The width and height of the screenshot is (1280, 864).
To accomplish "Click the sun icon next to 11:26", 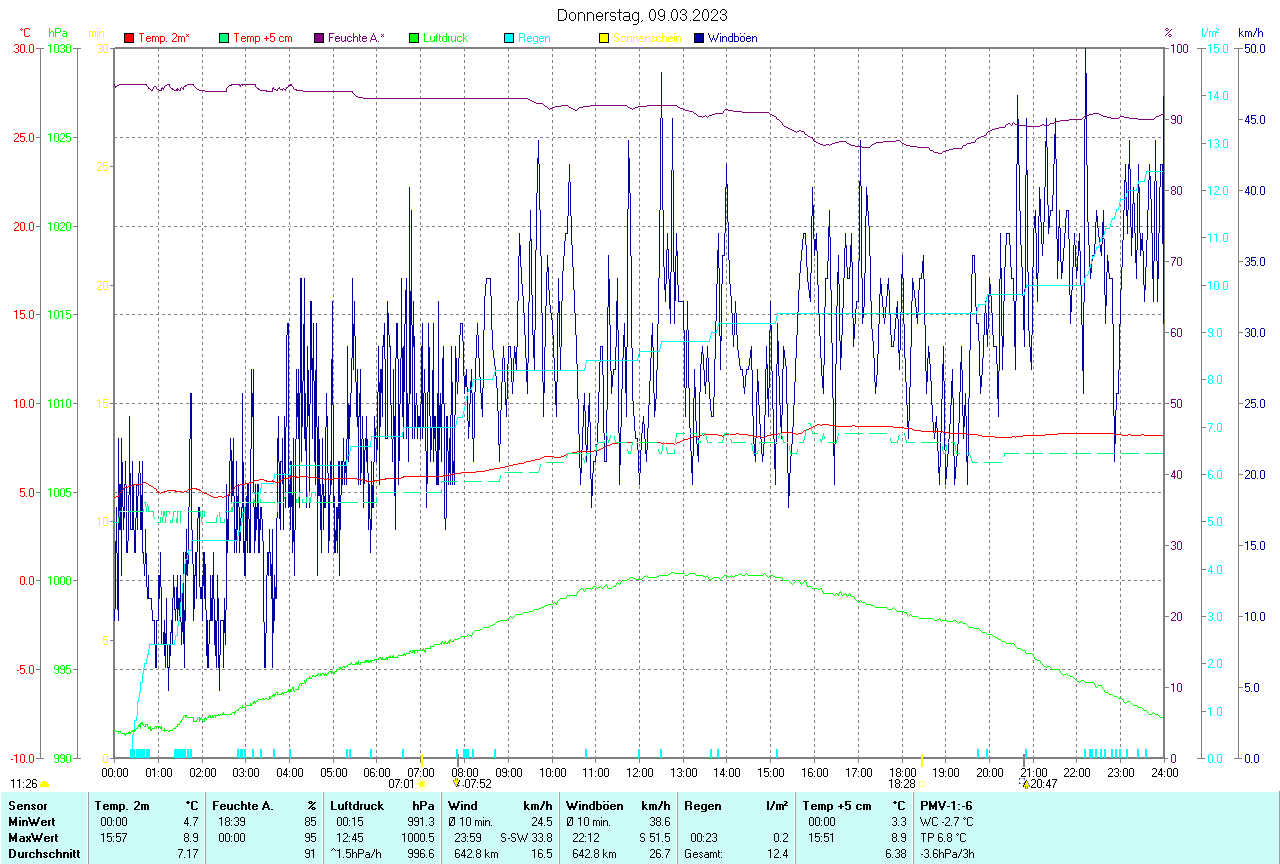I will [x=45, y=784].
